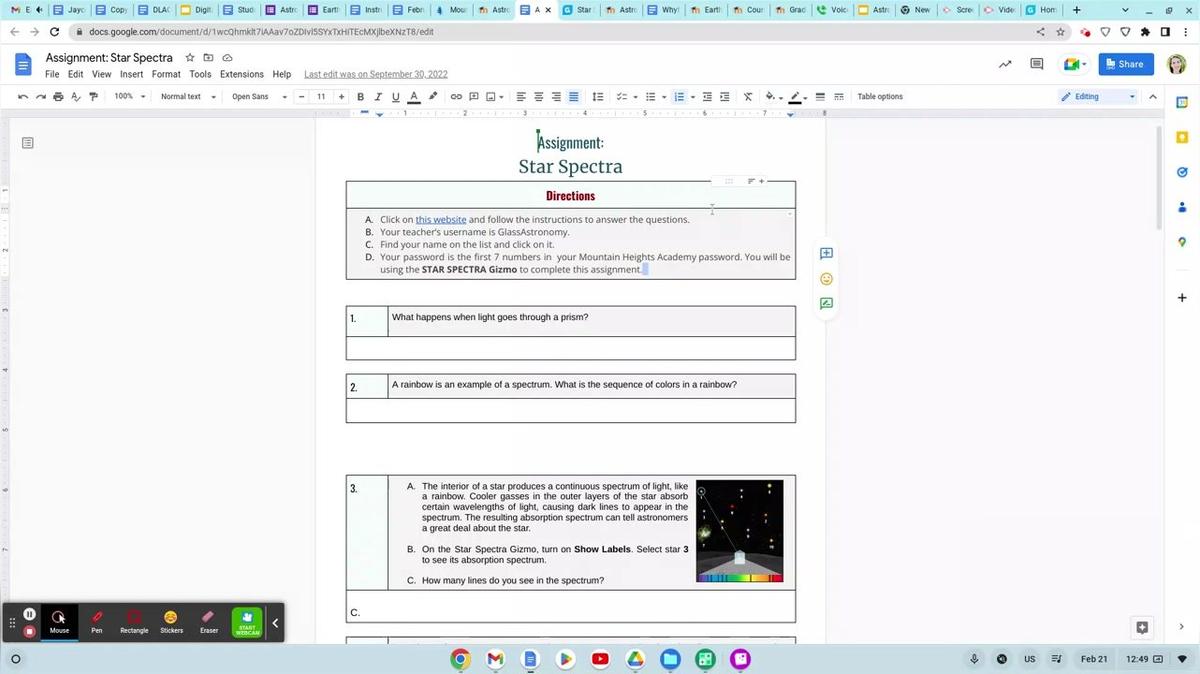The image size is (1200, 674).
Task: Open the Extensions menu
Action: [x=241, y=74]
